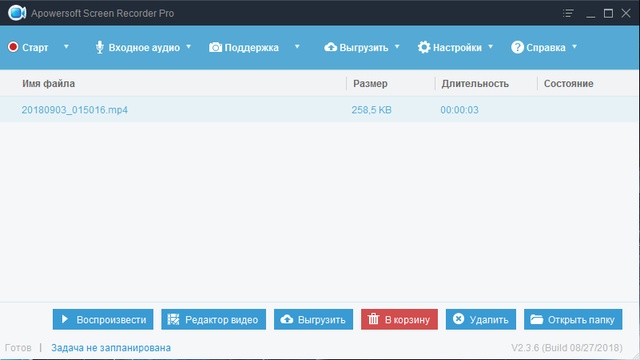
Task: Click the Удалить button
Action: [x=481, y=319]
